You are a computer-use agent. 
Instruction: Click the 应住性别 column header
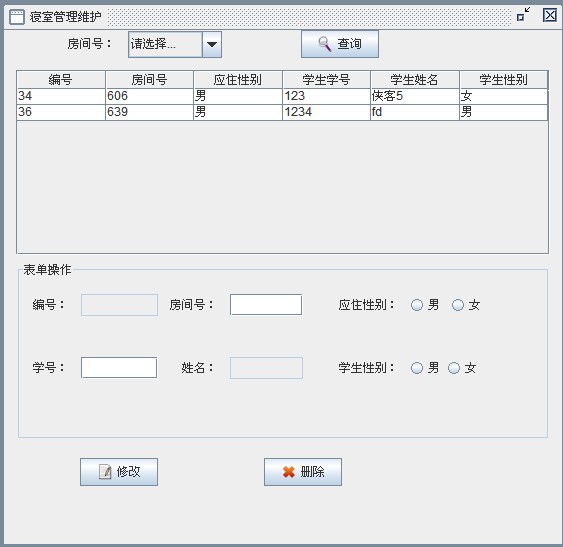[x=238, y=79]
